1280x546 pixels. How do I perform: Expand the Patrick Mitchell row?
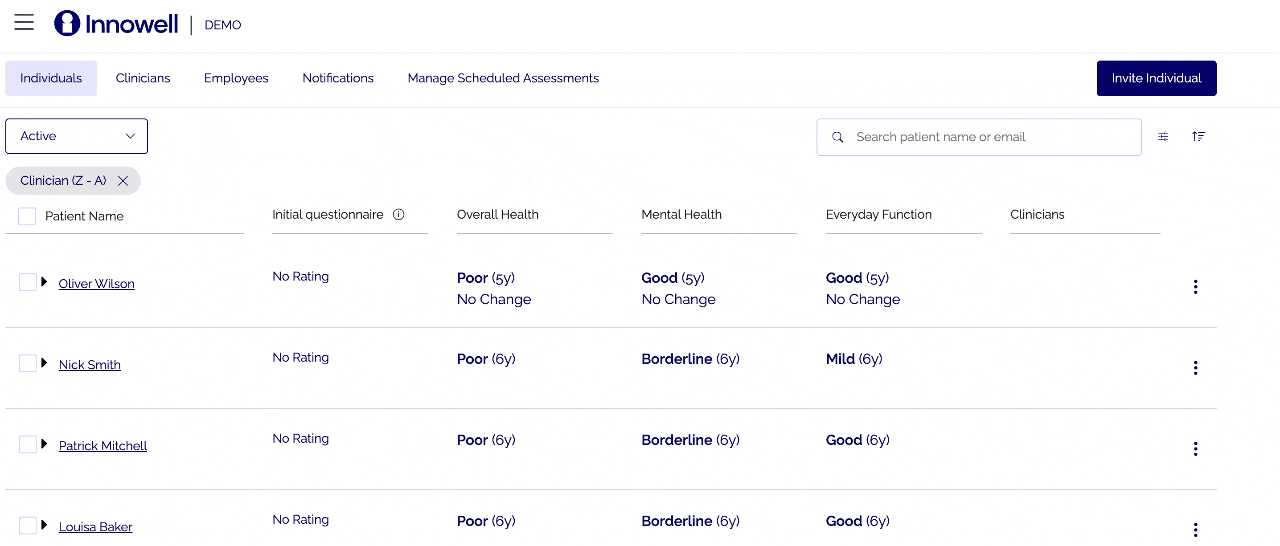coord(44,444)
